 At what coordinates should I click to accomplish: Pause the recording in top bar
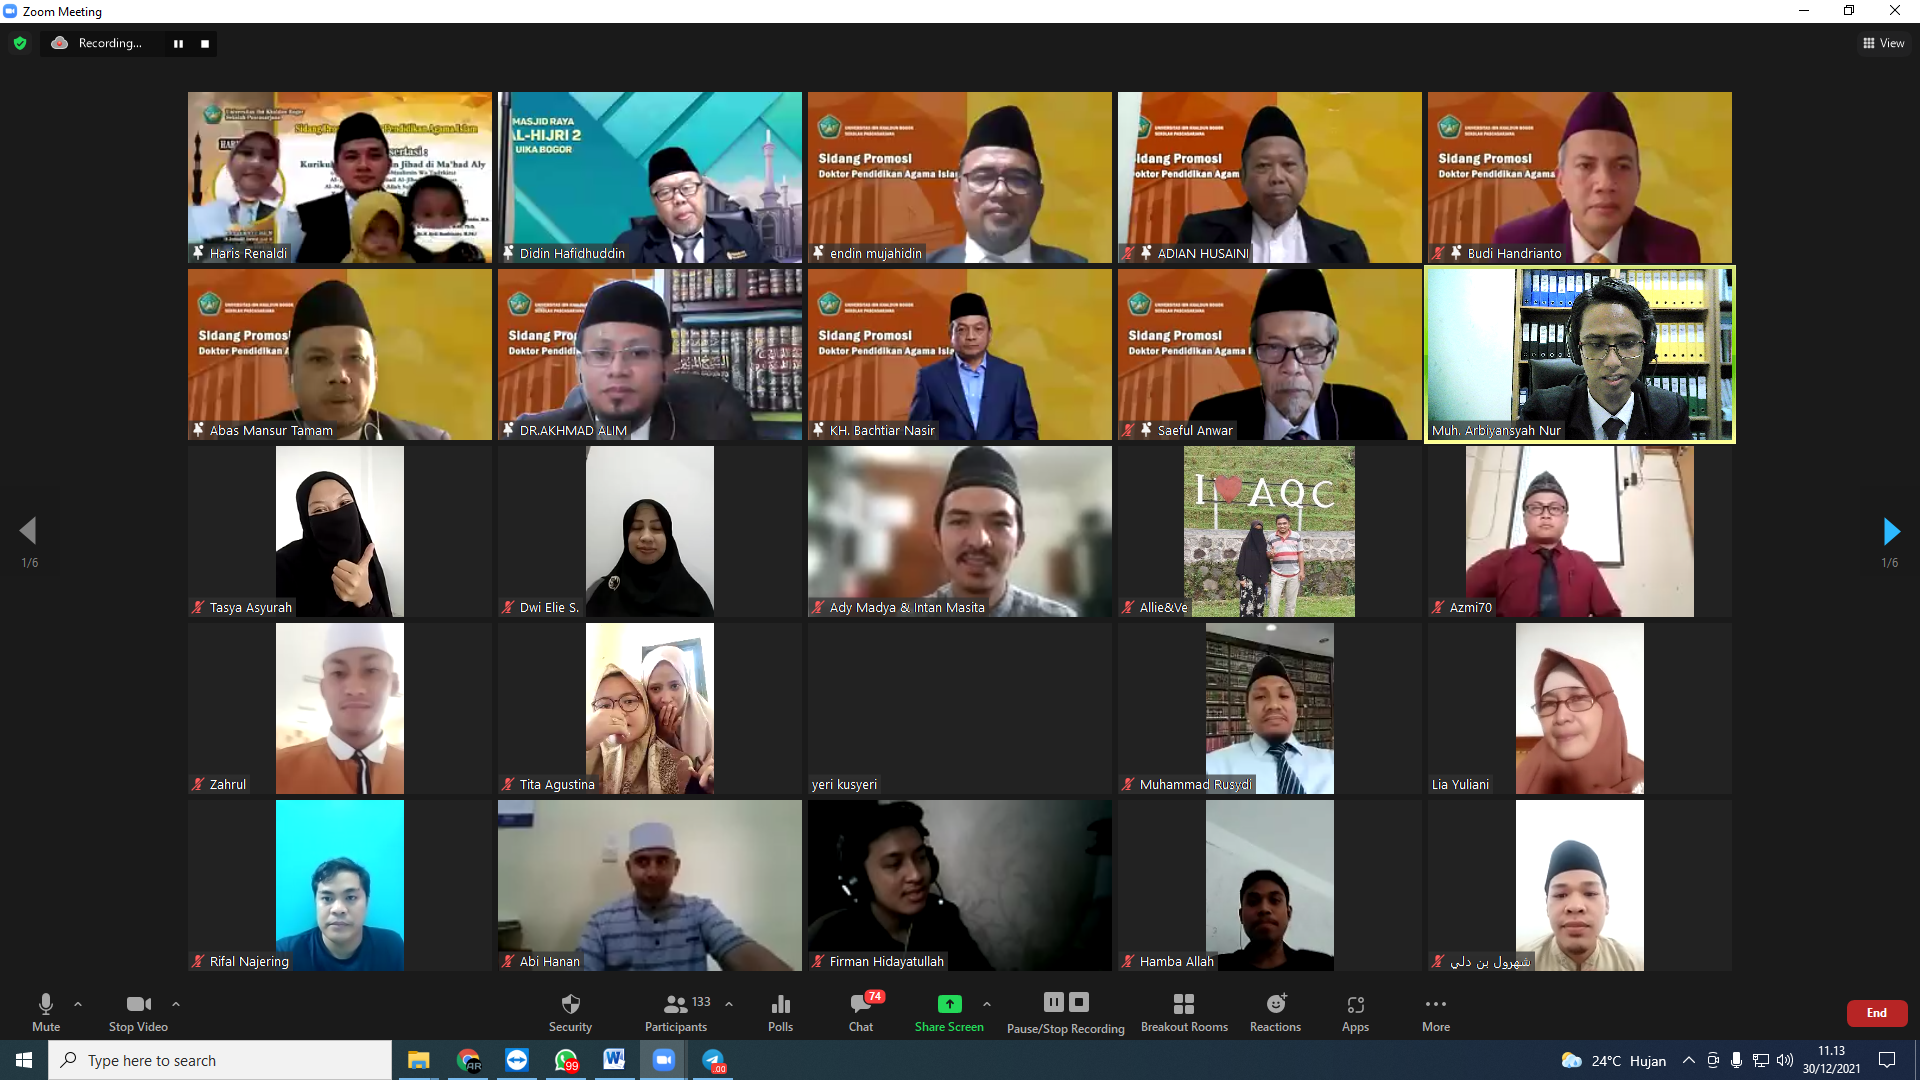click(178, 44)
